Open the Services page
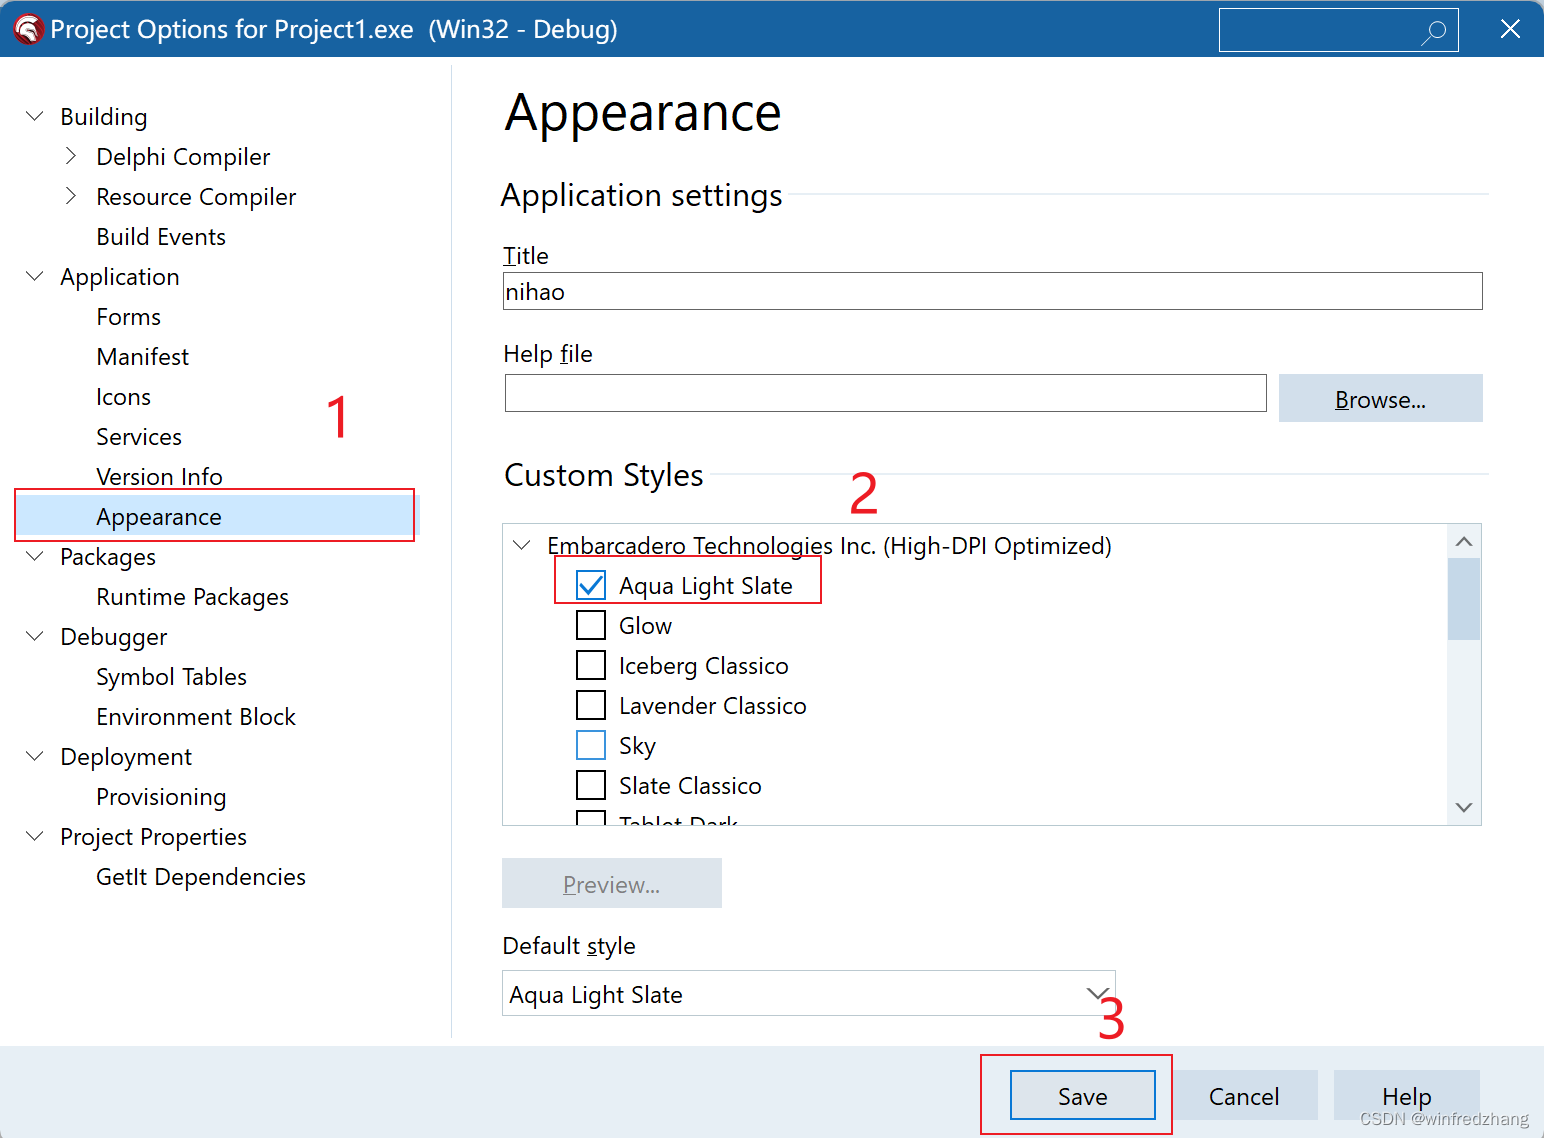This screenshot has width=1544, height=1138. pos(139,437)
